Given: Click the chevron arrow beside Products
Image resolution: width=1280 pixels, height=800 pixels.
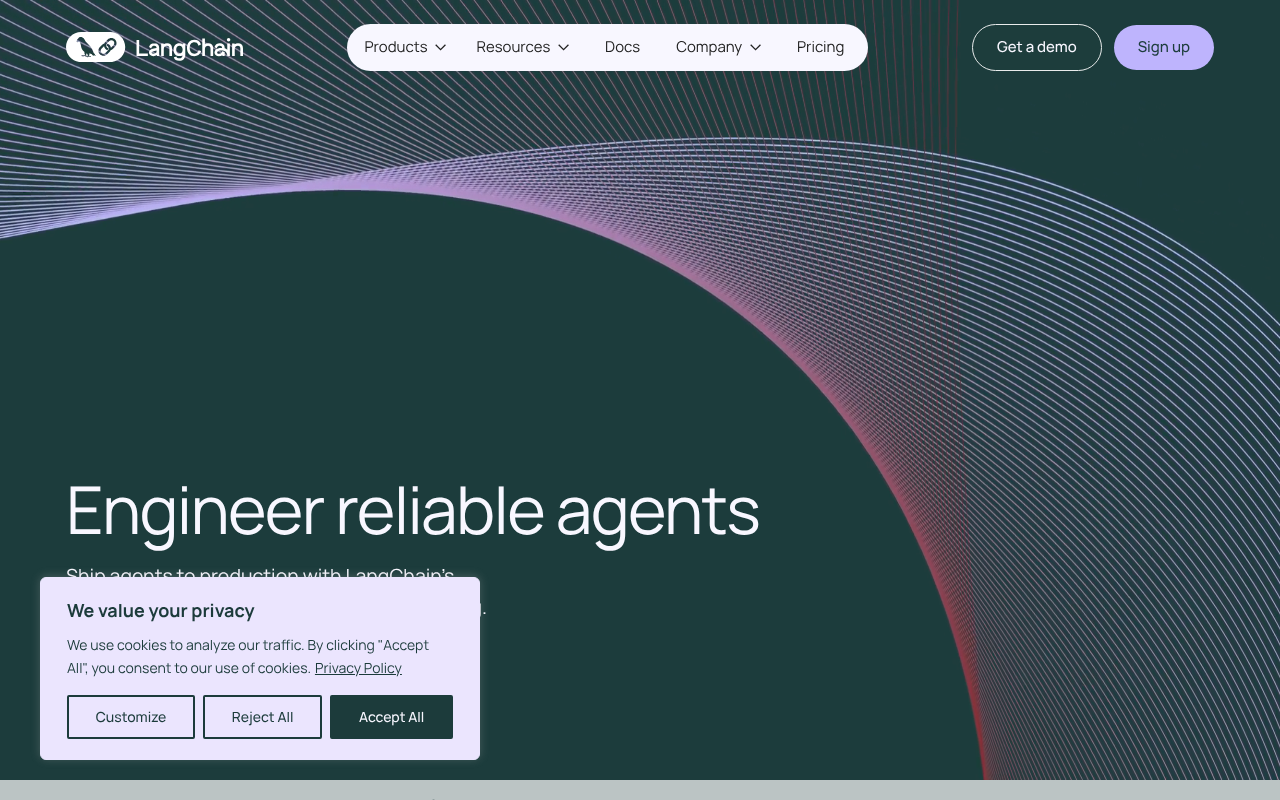Looking at the screenshot, I should [441, 48].
